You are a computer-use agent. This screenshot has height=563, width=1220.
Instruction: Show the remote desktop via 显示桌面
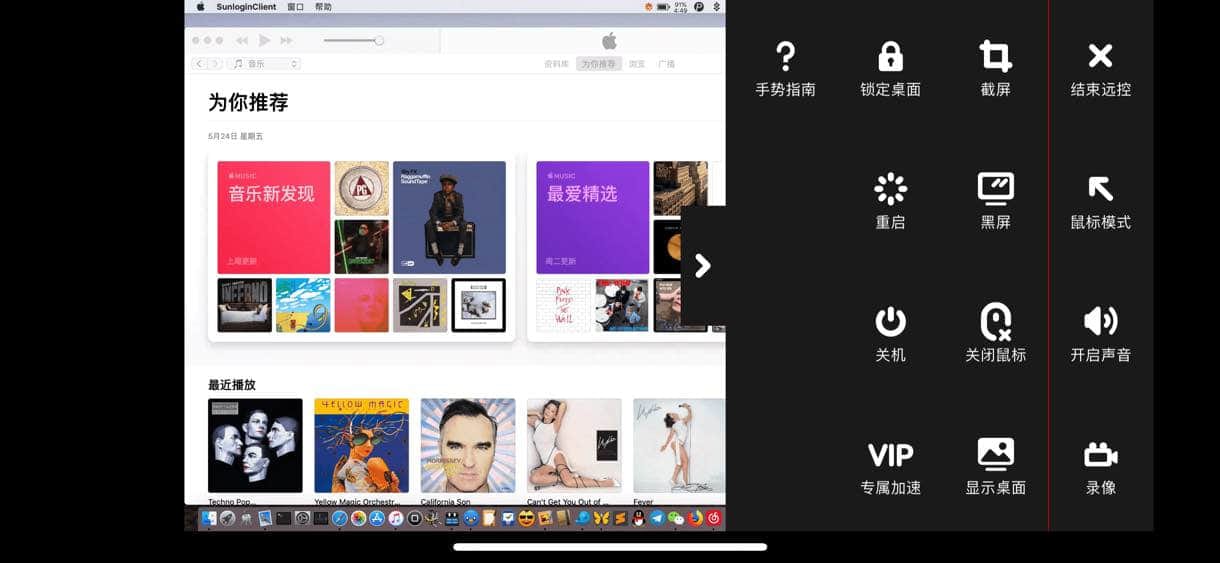(x=995, y=467)
